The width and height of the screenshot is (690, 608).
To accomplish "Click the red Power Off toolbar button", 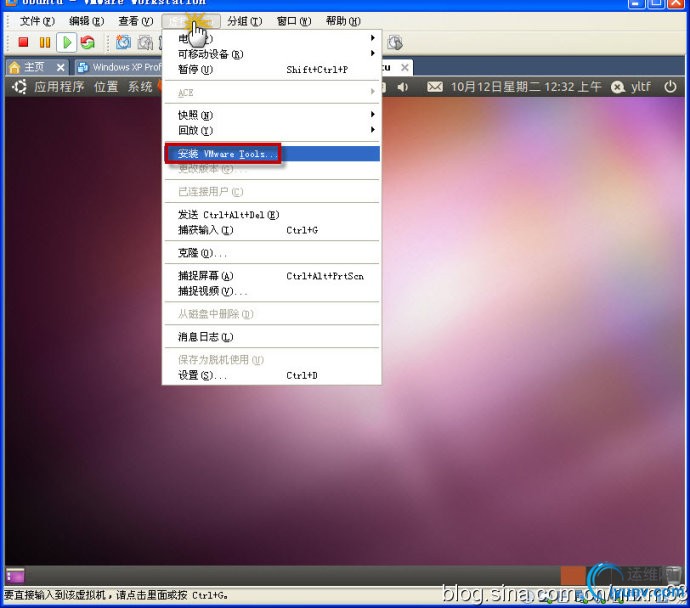I will [23, 42].
